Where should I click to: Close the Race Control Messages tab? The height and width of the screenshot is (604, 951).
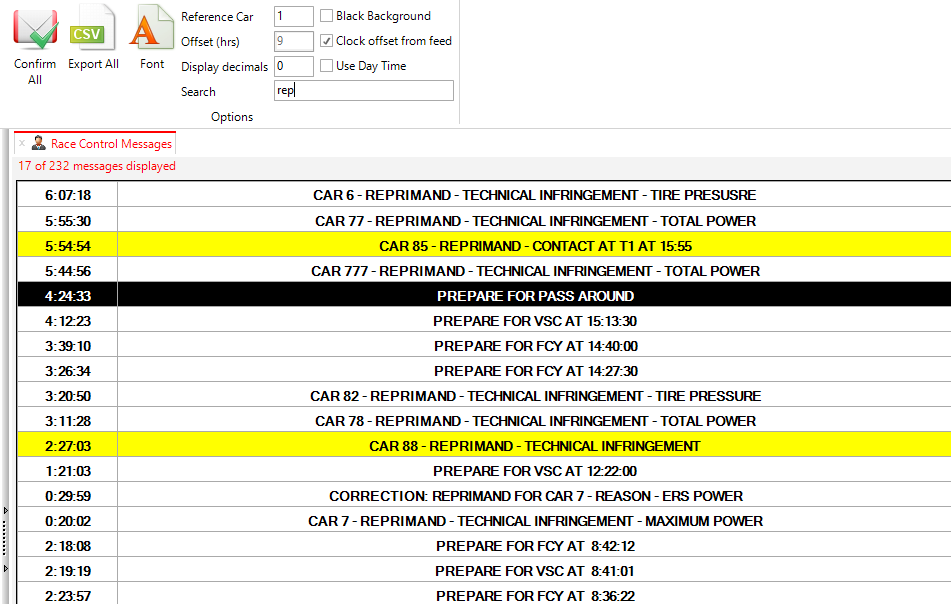point(22,144)
